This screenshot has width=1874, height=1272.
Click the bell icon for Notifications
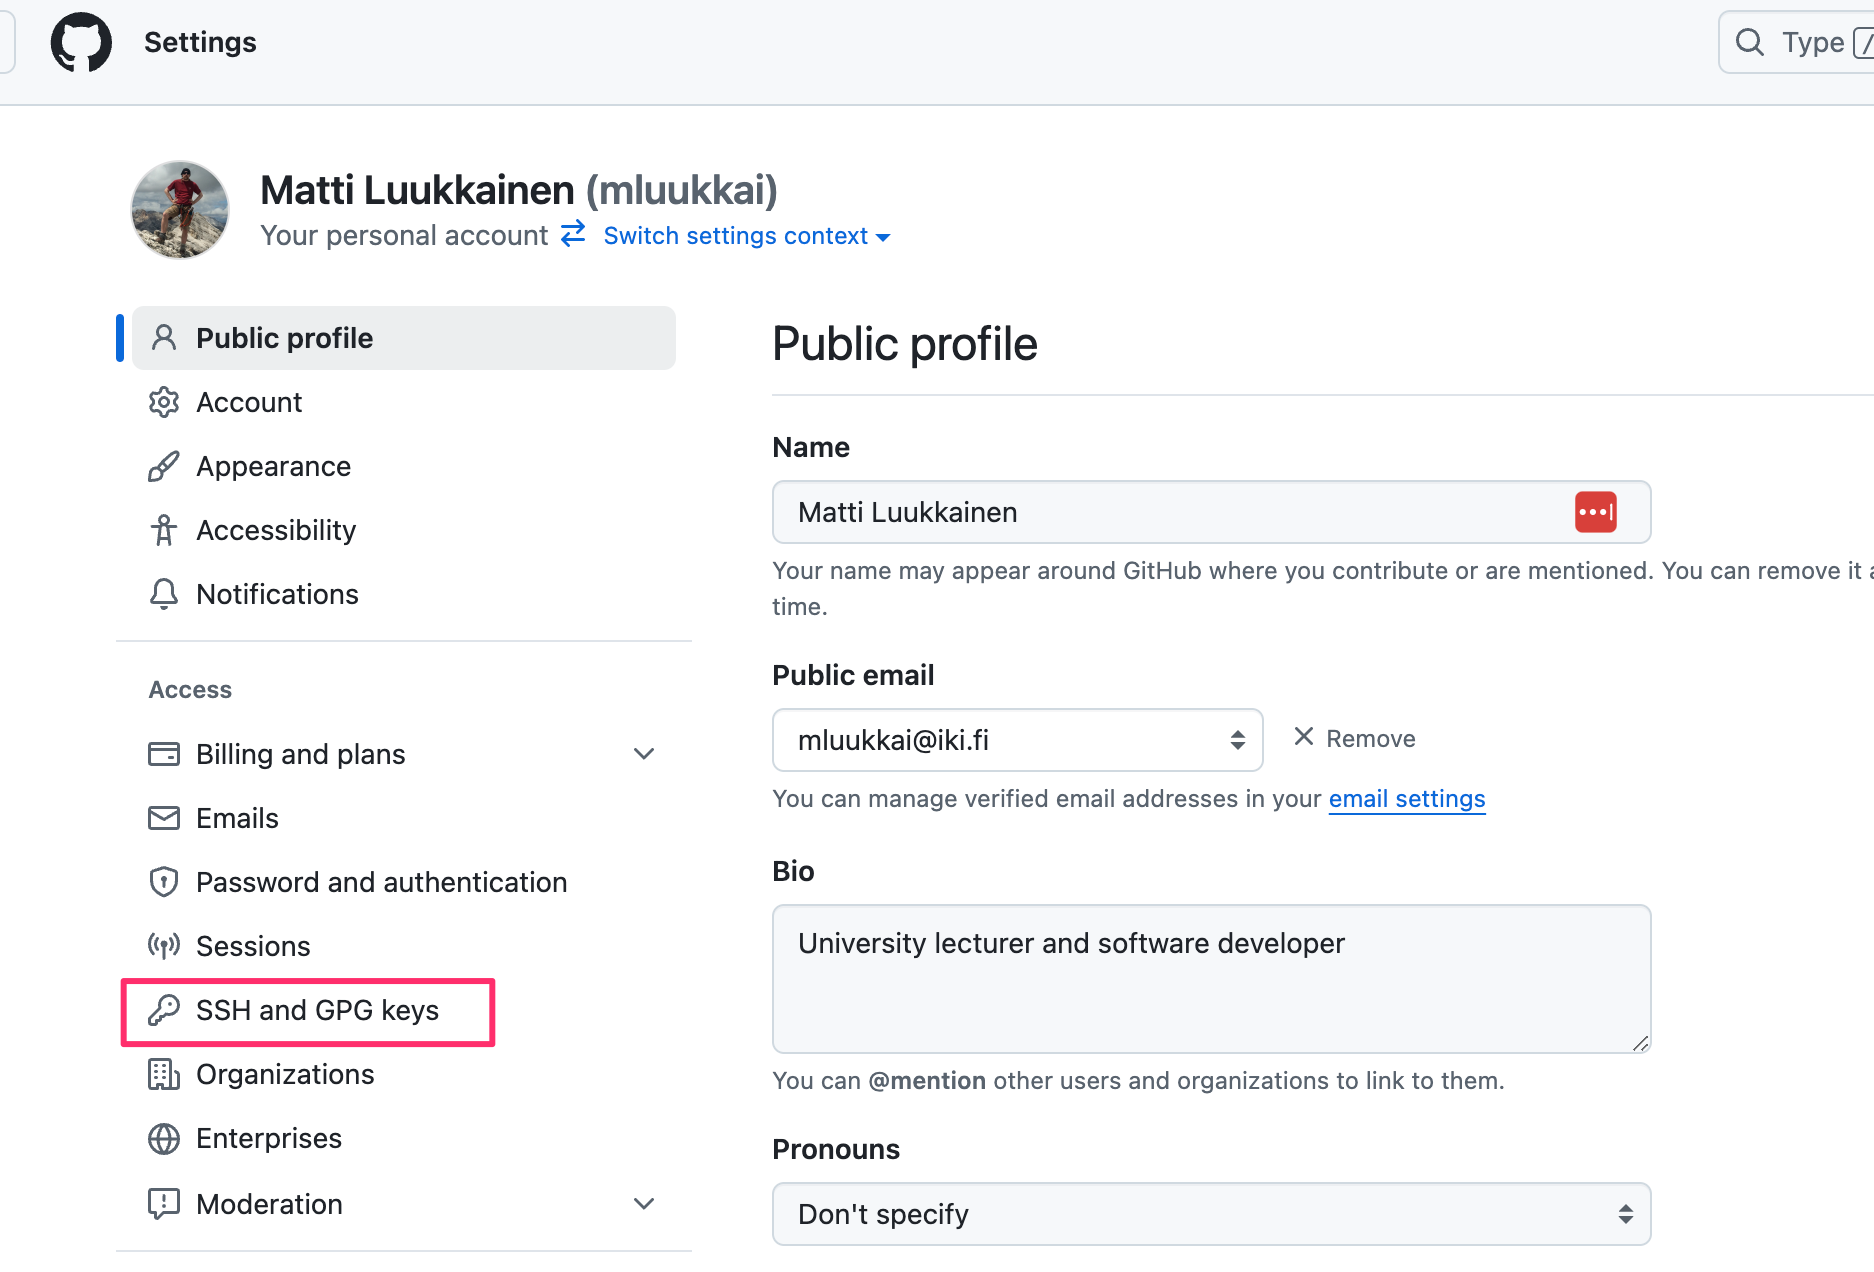click(164, 594)
